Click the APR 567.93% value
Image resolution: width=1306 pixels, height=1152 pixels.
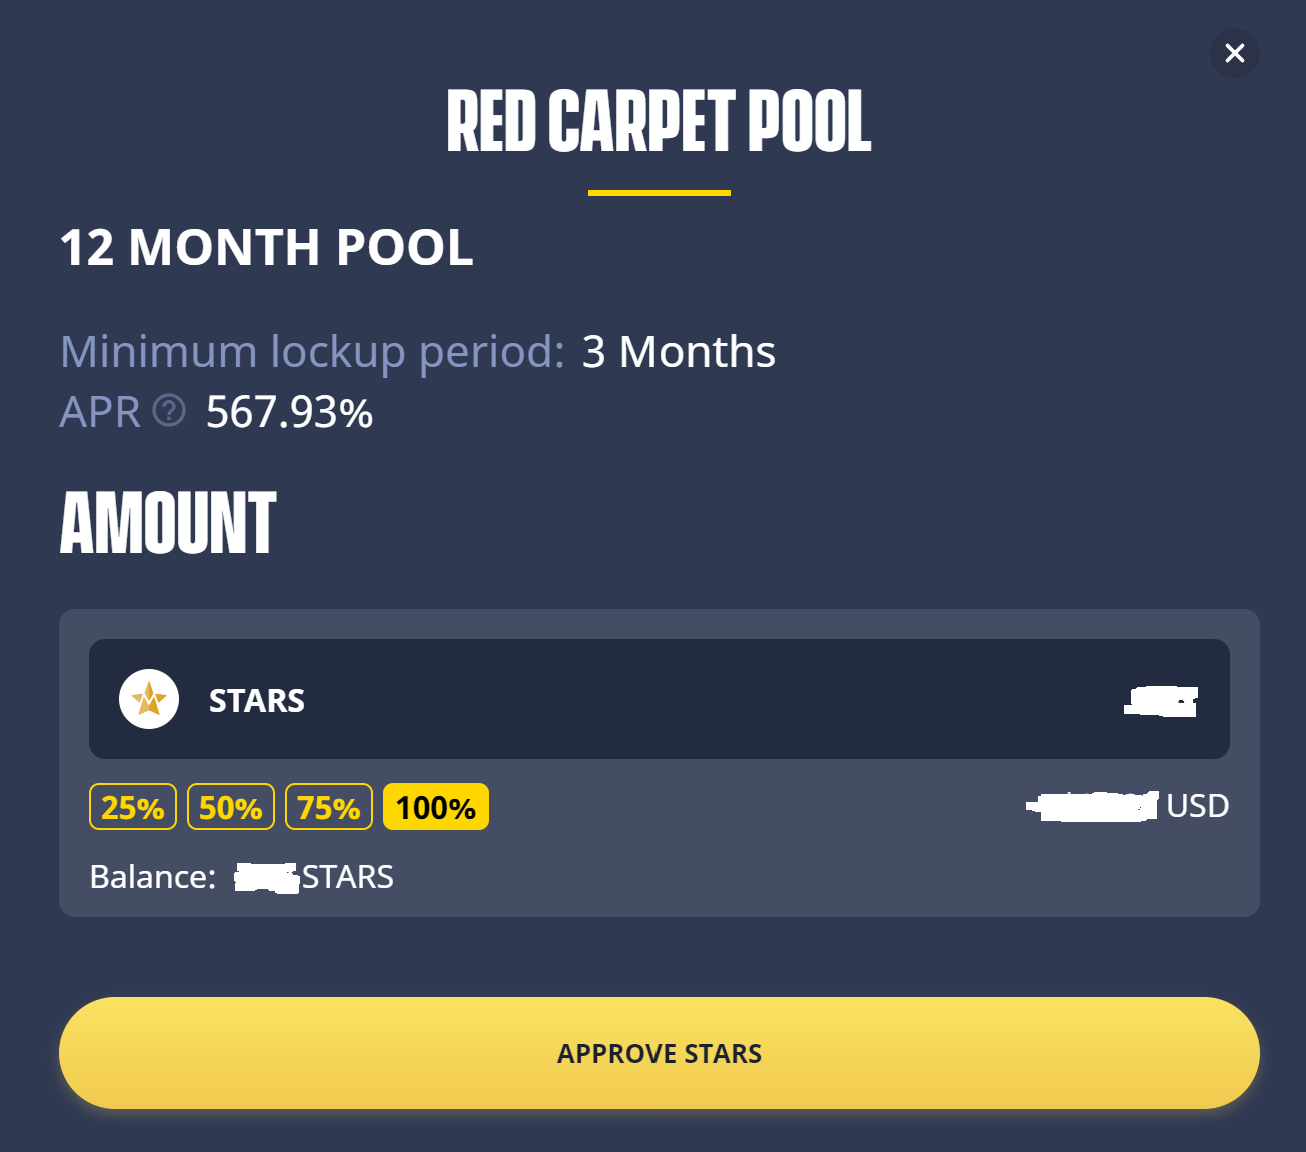click(x=289, y=412)
